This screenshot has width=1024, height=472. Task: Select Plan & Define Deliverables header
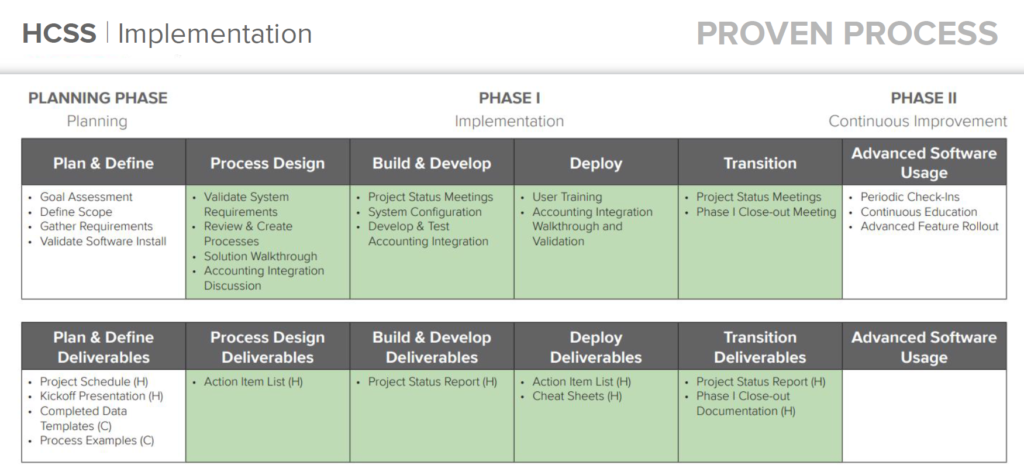103,347
